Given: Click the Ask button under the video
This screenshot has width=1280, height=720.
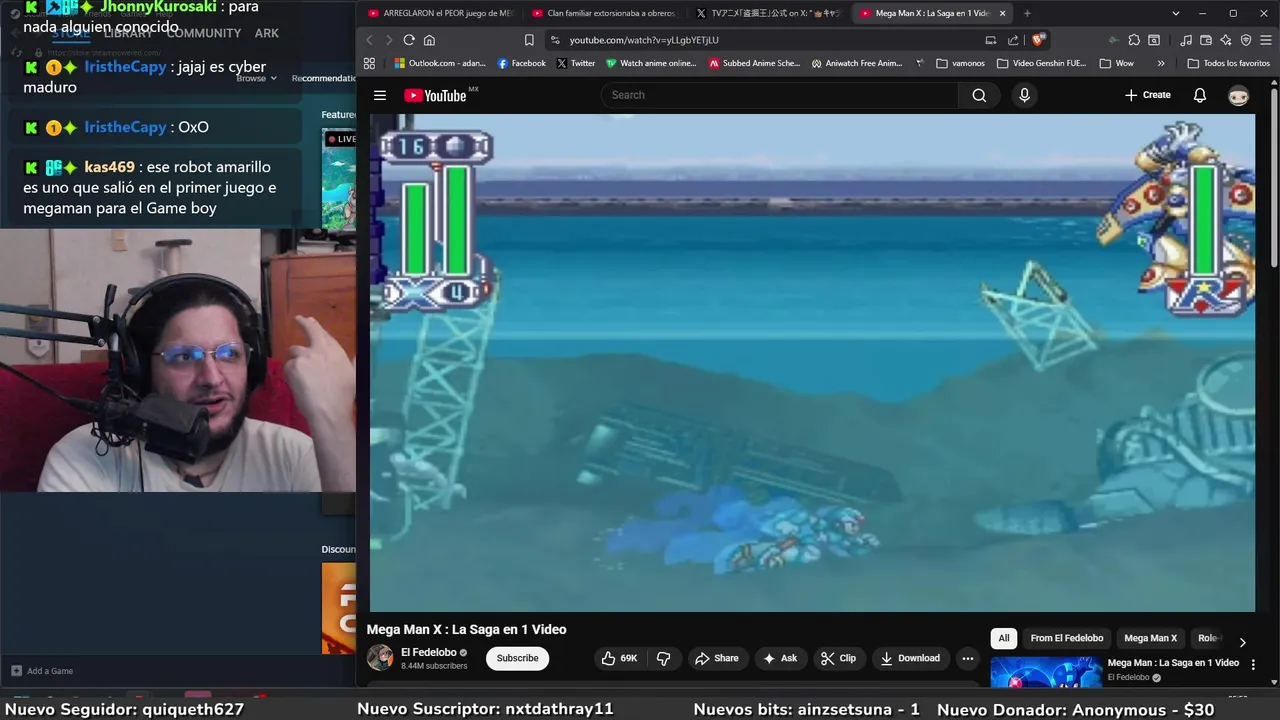Looking at the screenshot, I should (780, 658).
